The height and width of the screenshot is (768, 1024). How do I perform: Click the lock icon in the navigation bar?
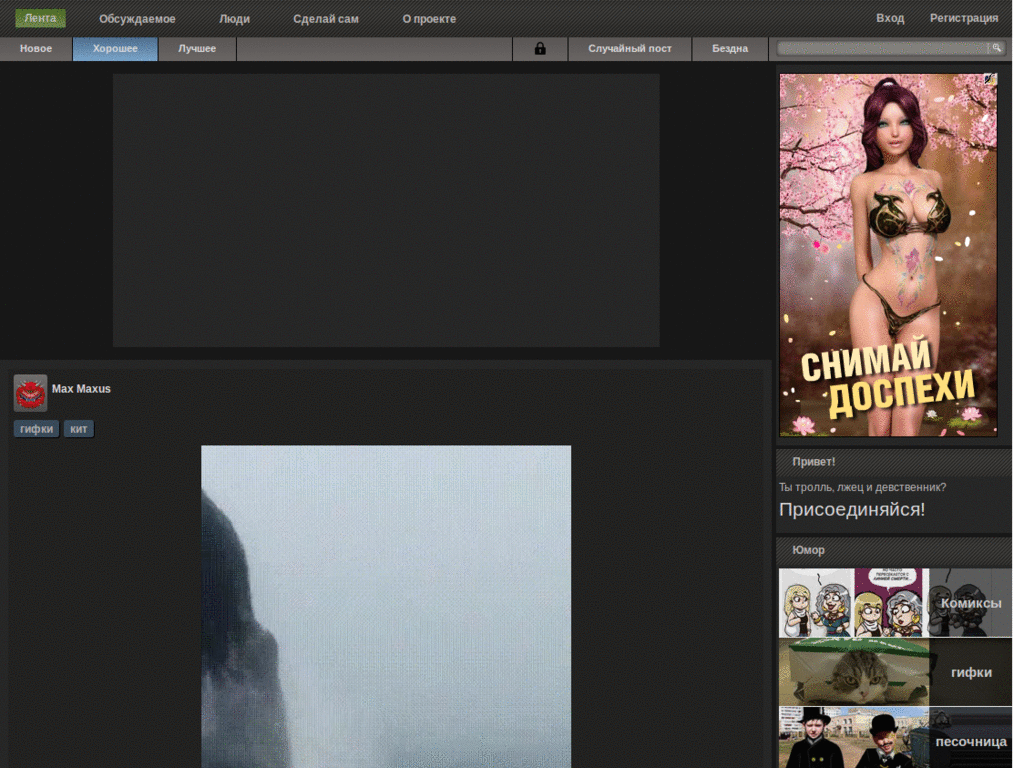(x=540, y=49)
